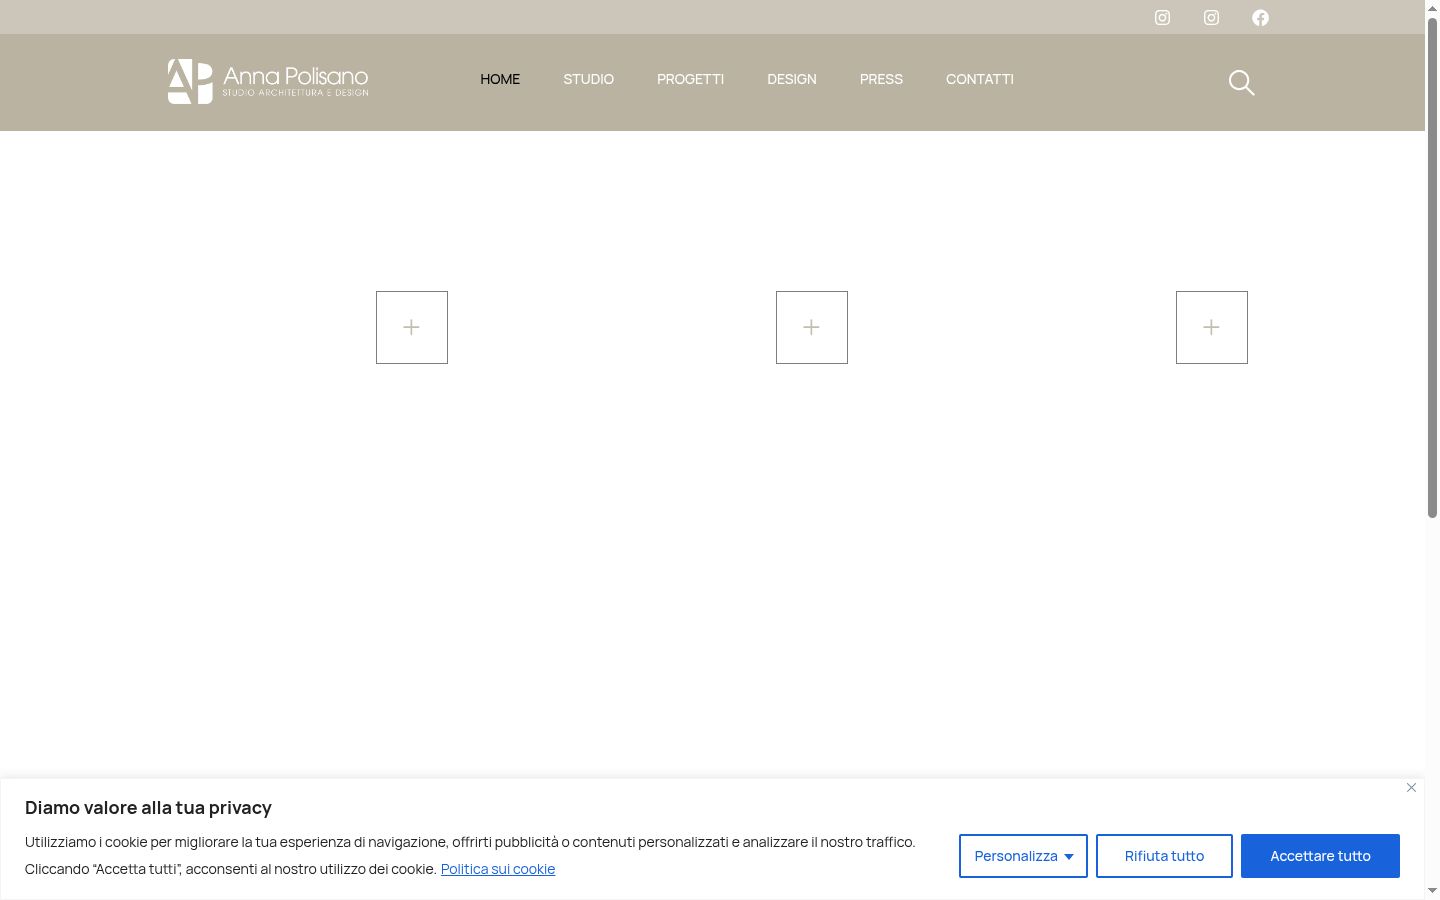Open the PROGETTI menu item

point(690,79)
